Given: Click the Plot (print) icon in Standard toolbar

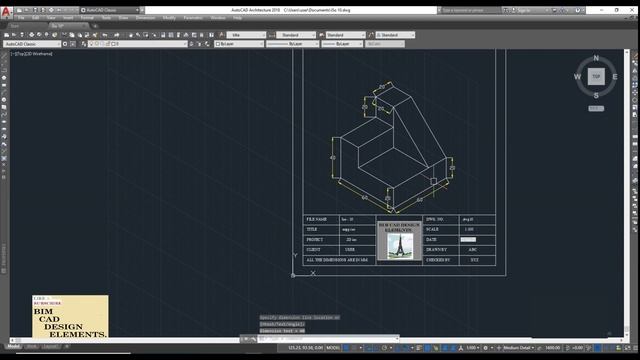Looking at the screenshot, I should (31, 35).
